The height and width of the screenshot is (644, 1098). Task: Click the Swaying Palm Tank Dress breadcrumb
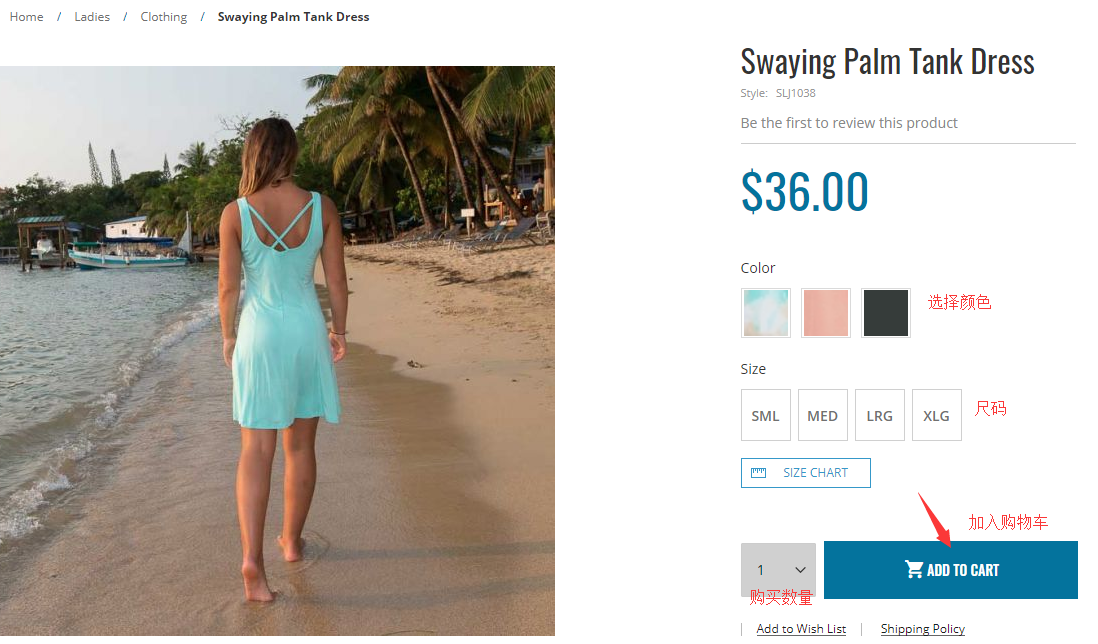293,17
